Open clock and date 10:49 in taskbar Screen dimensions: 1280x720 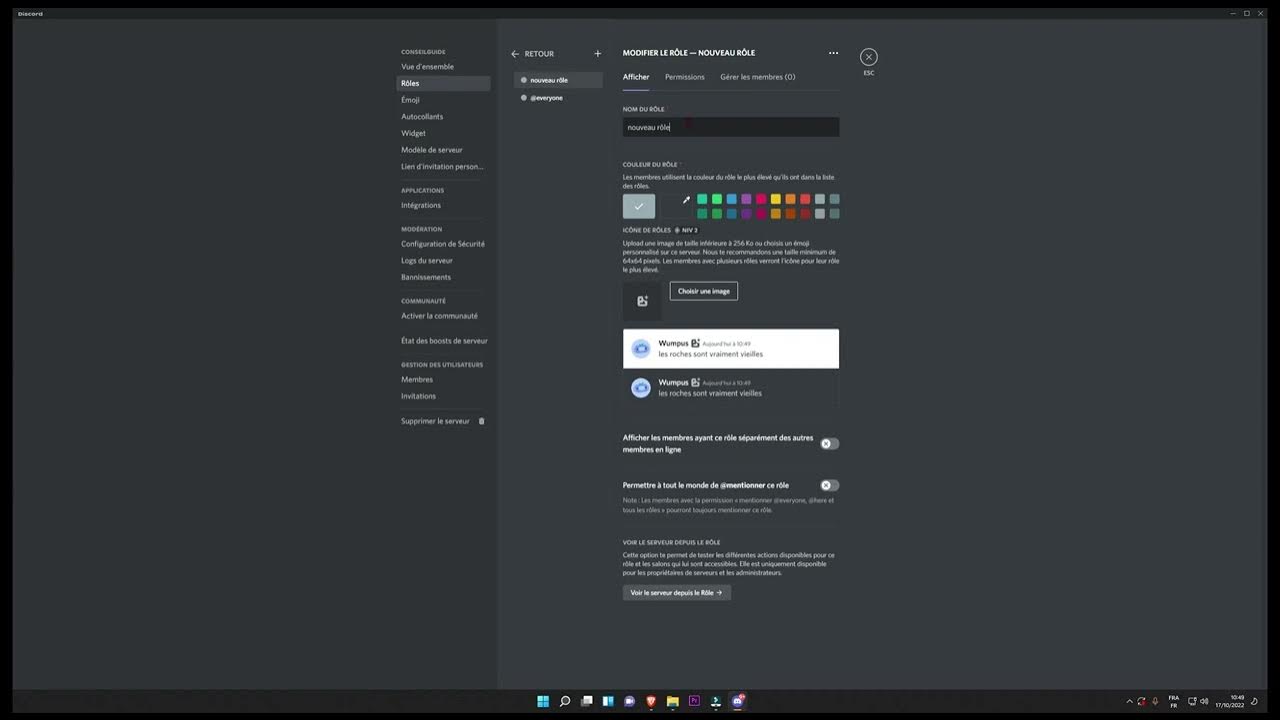pos(1232,701)
